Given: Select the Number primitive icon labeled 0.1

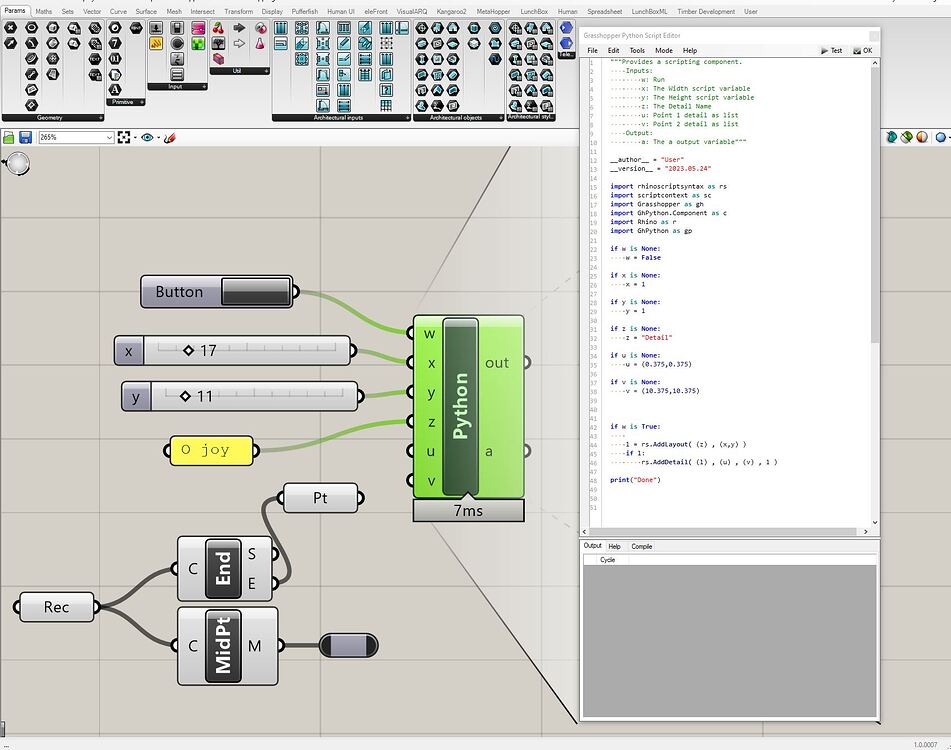Looking at the screenshot, I should (115, 58).
